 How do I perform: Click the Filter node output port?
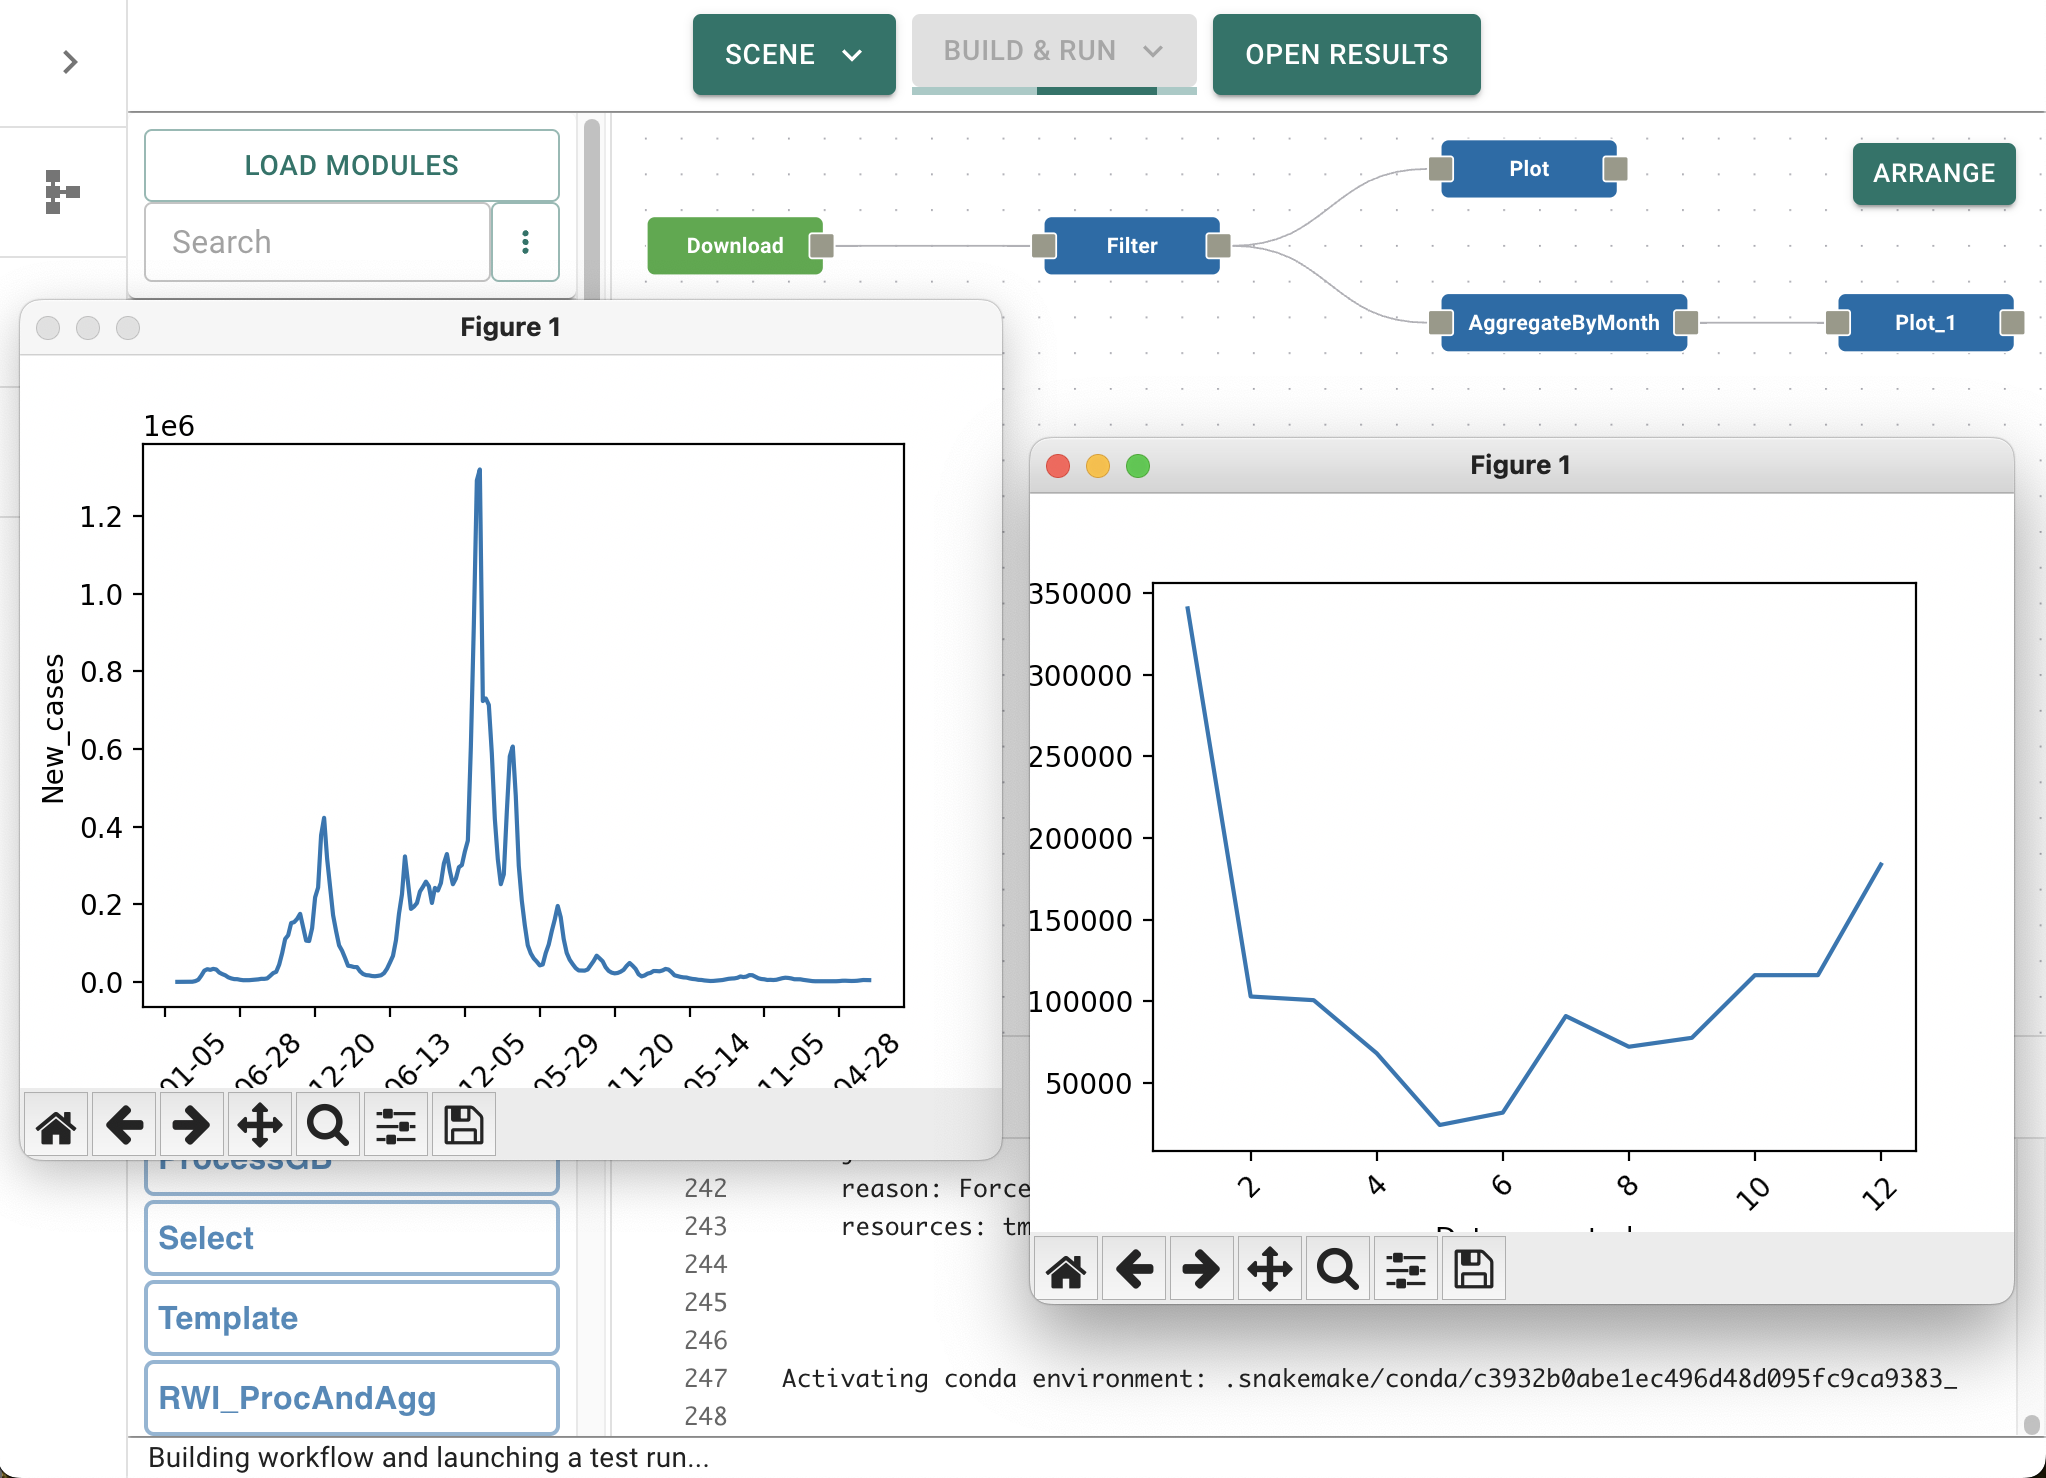pyautogui.click(x=1219, y=246)
